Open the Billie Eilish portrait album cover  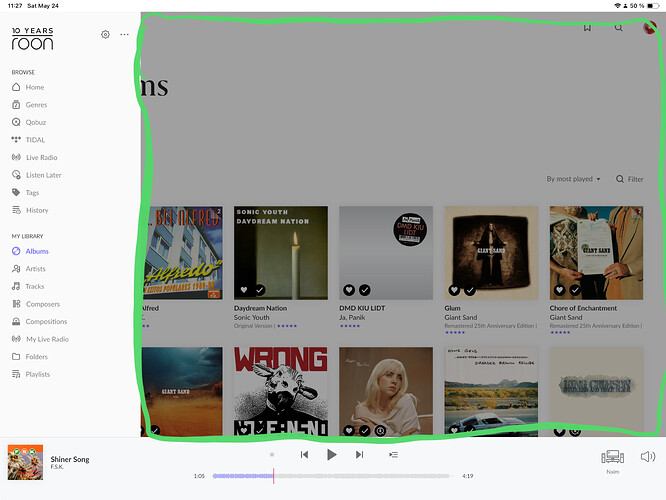[x=386, y=392]
